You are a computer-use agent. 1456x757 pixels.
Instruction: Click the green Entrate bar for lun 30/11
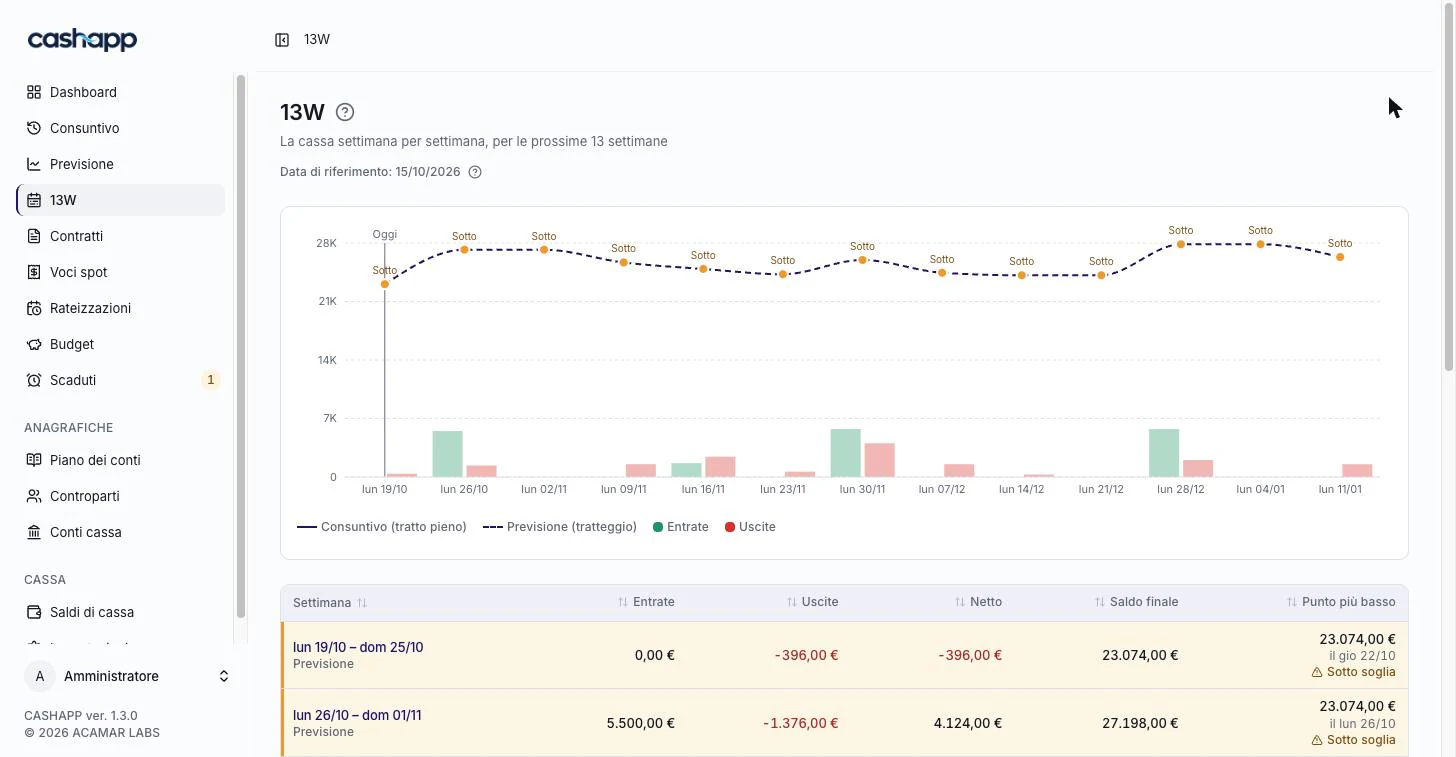click(x=845, y=453)
